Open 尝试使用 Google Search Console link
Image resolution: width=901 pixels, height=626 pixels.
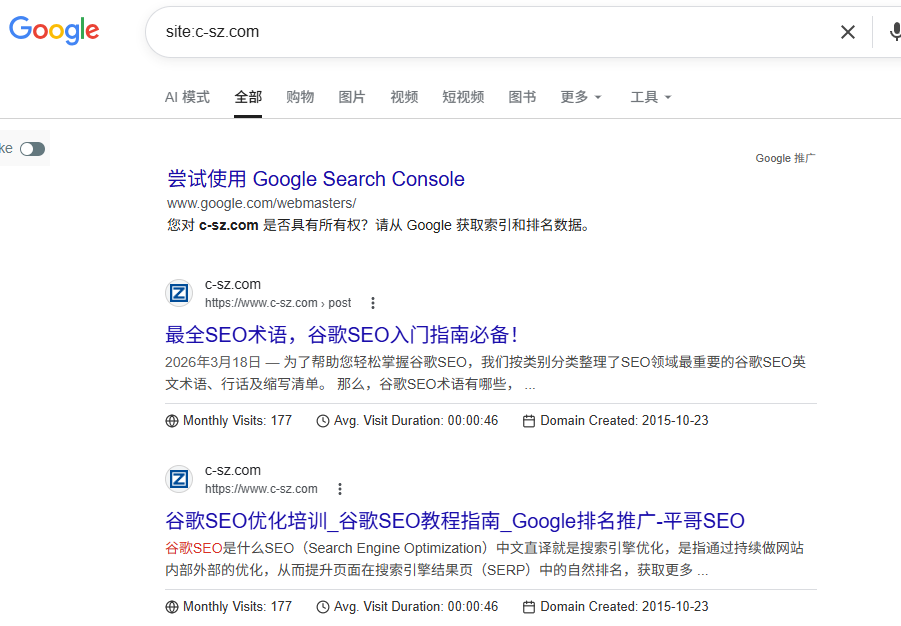point(315,179)
